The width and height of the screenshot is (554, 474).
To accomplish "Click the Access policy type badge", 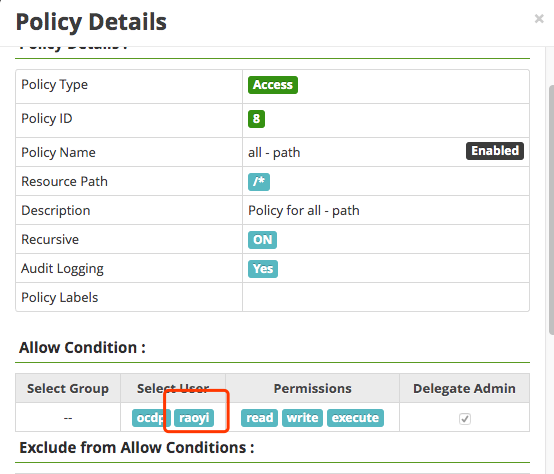I will point(273,85).
